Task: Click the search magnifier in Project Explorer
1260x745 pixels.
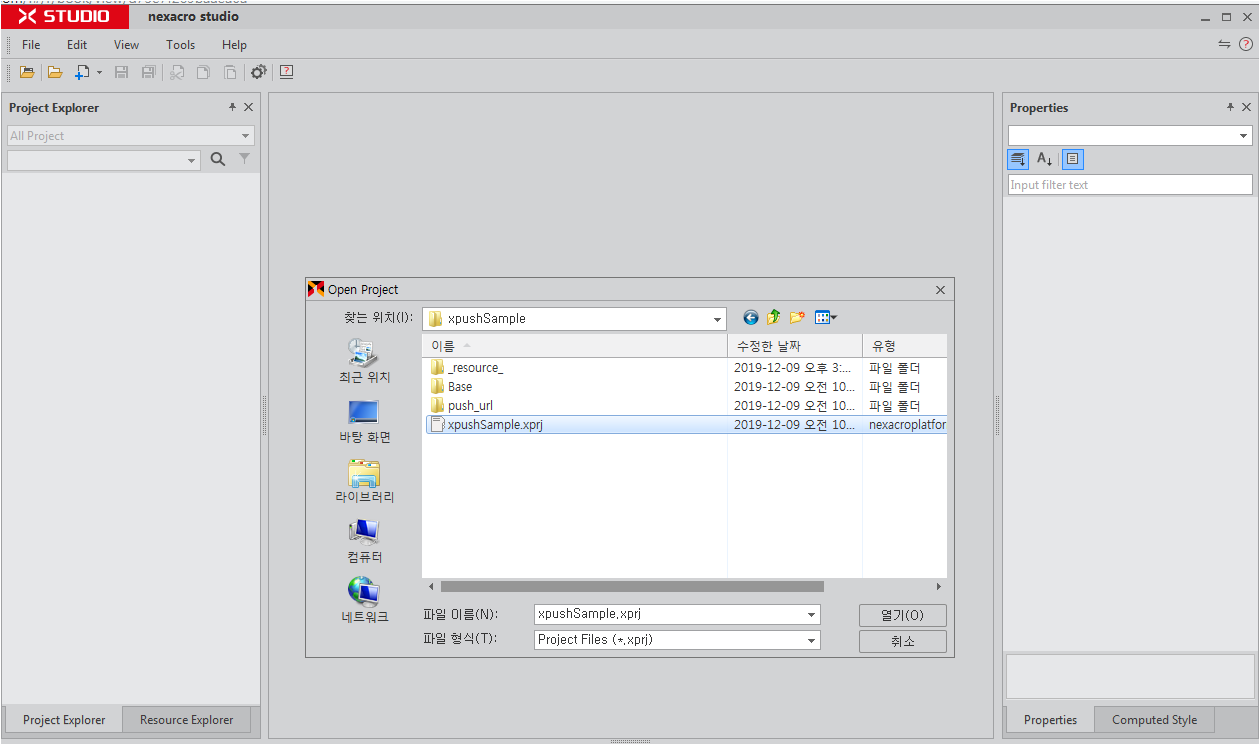Action: tap(218, 159)
